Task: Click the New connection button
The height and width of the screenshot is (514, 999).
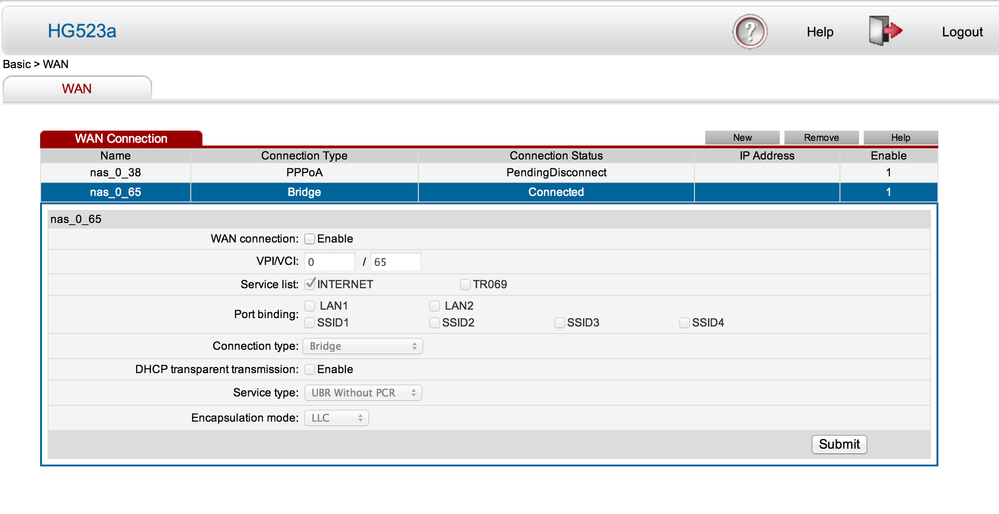Action: click(x=742, y=138)
